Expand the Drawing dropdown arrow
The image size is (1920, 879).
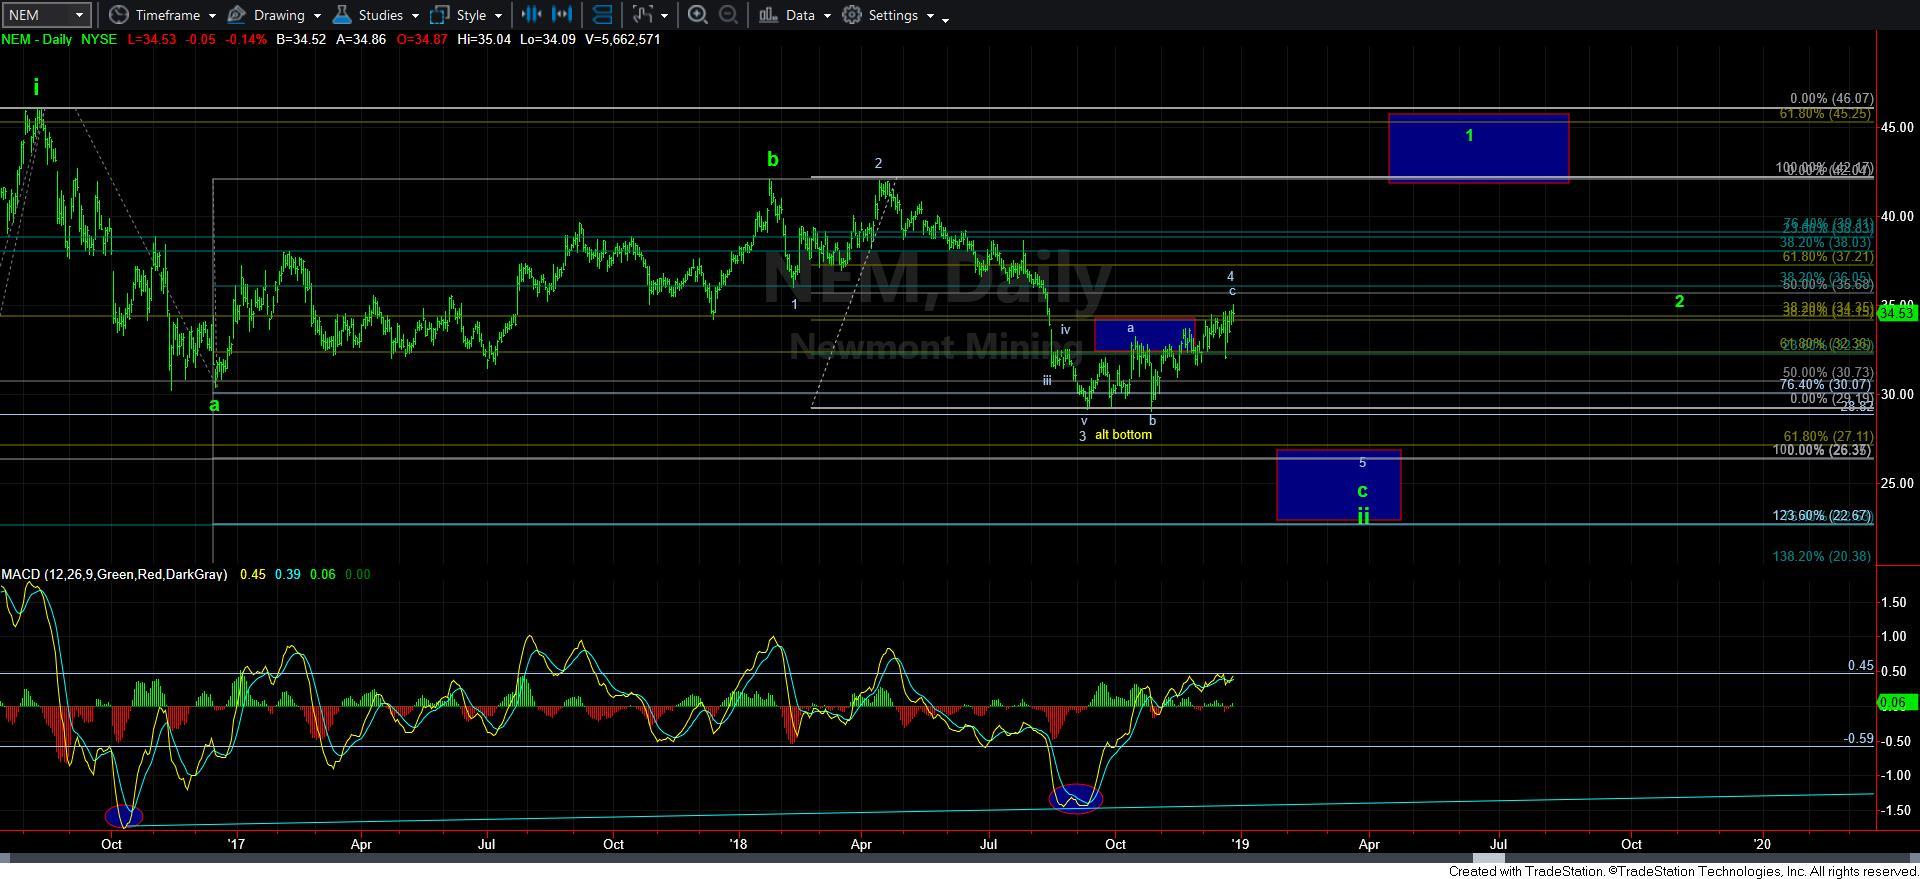(317, 16)
